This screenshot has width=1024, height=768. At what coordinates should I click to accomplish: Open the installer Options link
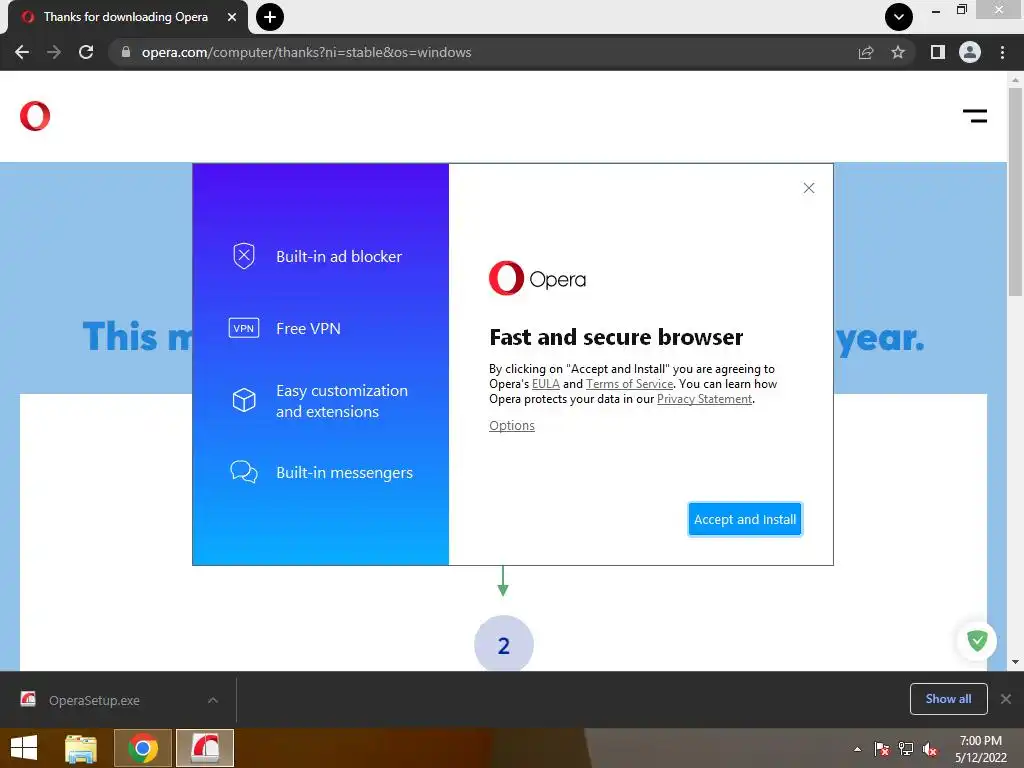(x=512, y=425)
